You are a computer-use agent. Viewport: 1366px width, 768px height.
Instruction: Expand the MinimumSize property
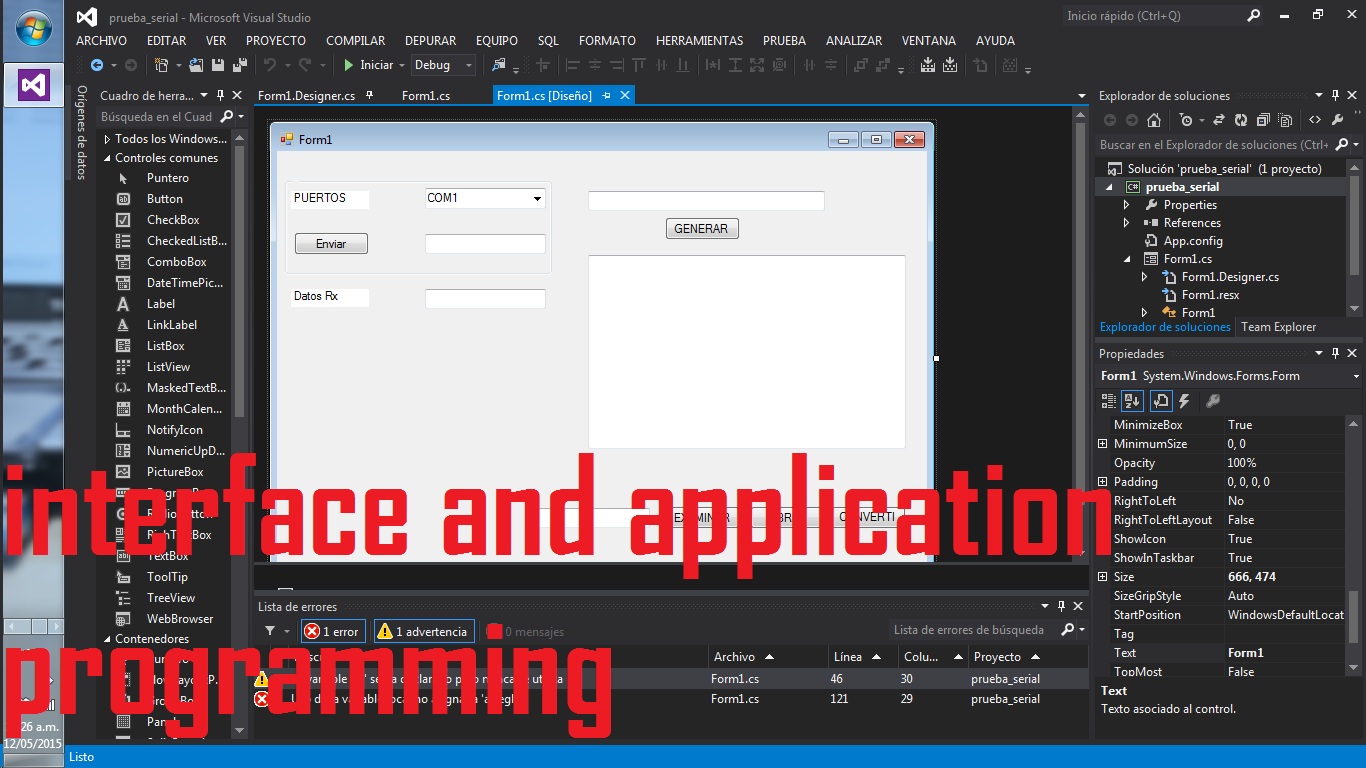(x=1103, y=444)
